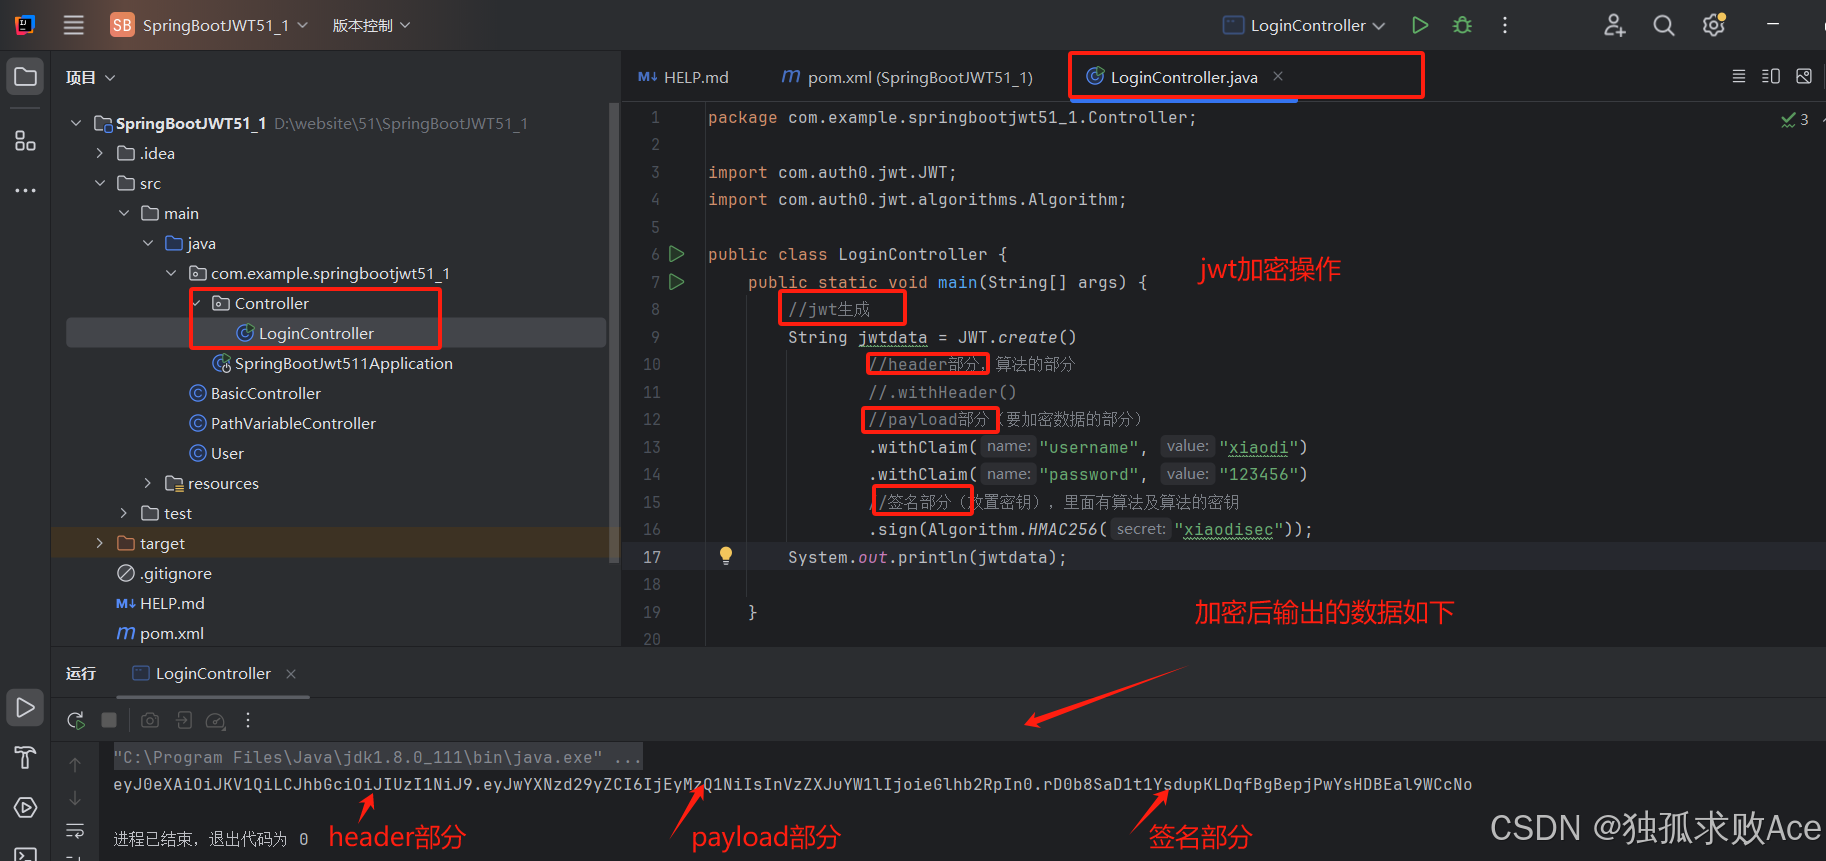Open the inspection widget showing 3 warnings

[x=1795, y=120]
